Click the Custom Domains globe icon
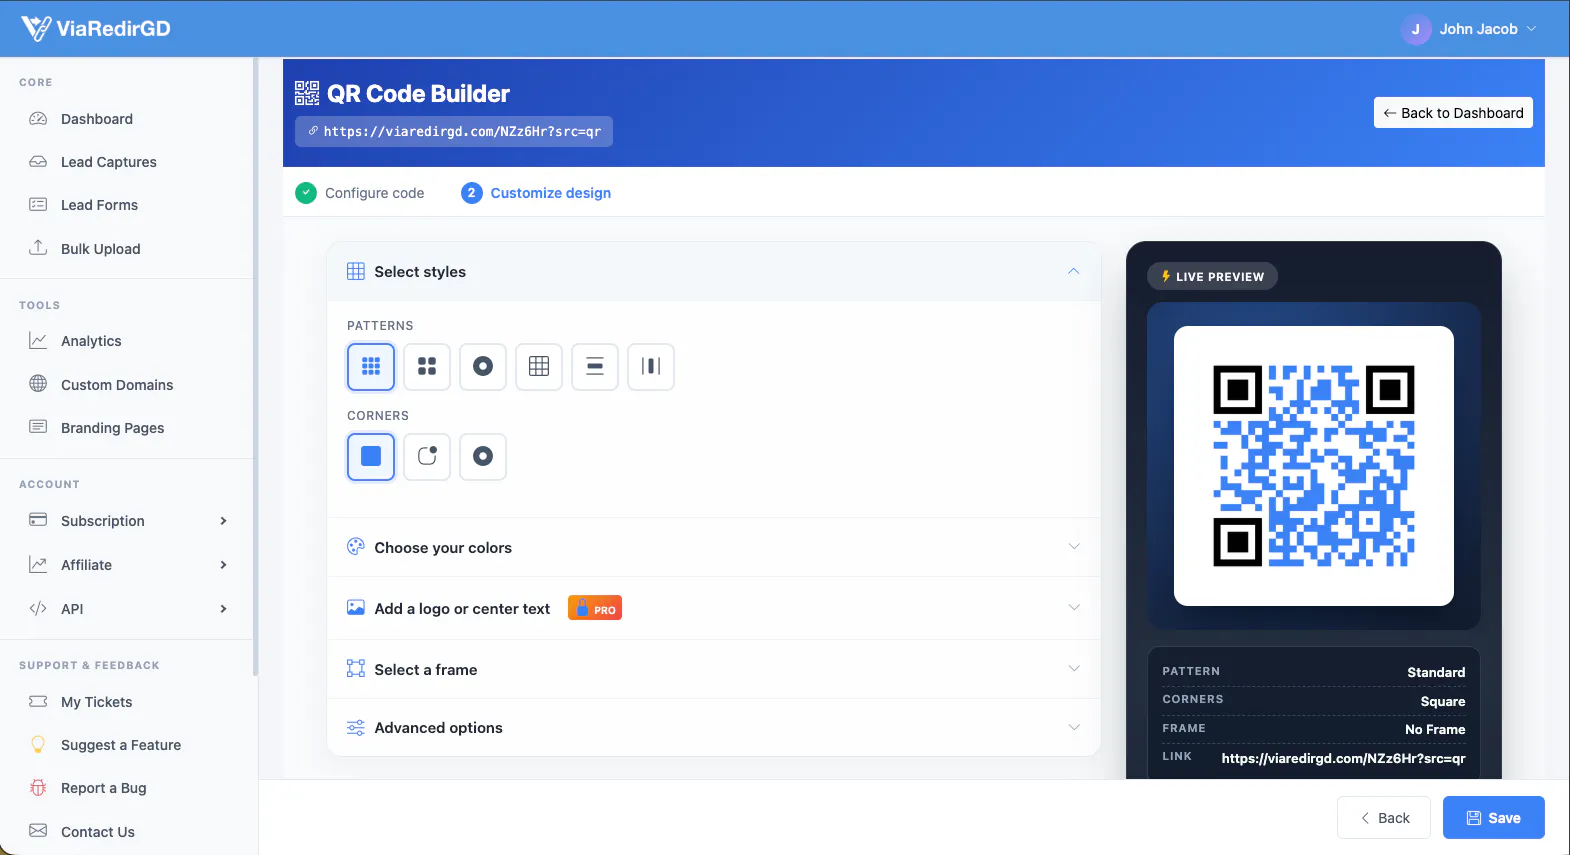This screenshot has height=855, width=1570. coord(38,384)
